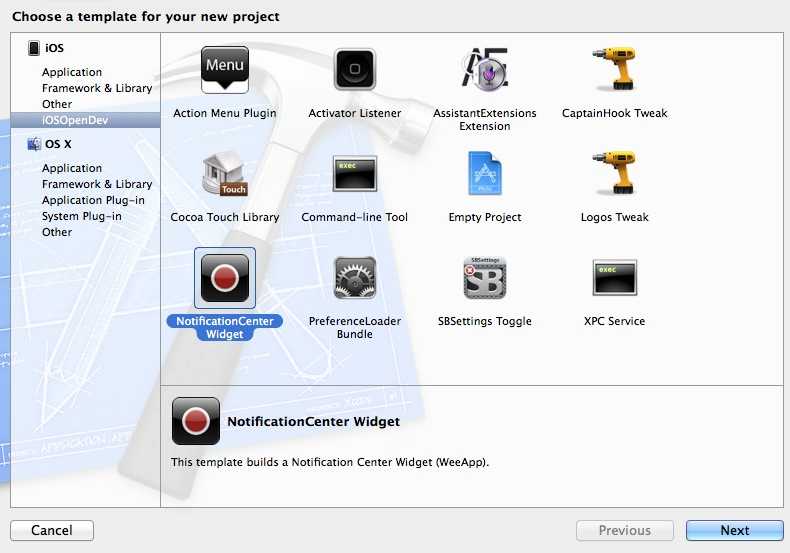Click the highlighted NotificationCenter Widget label
790x553 pixels.
(225, 327)
